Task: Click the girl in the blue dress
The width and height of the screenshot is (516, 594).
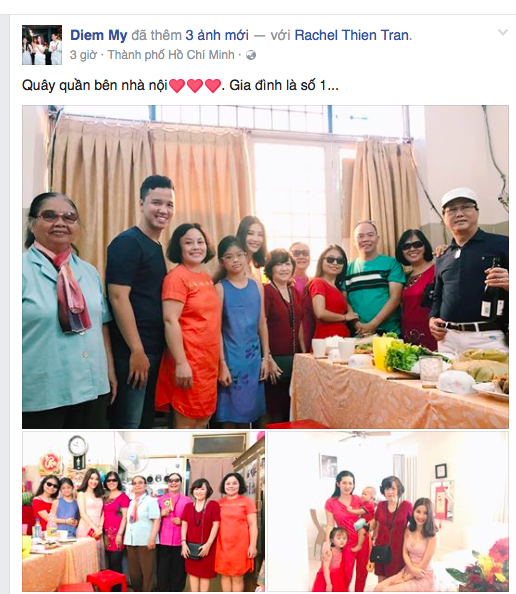Action: pyautogui.click(x=239, y=330)
